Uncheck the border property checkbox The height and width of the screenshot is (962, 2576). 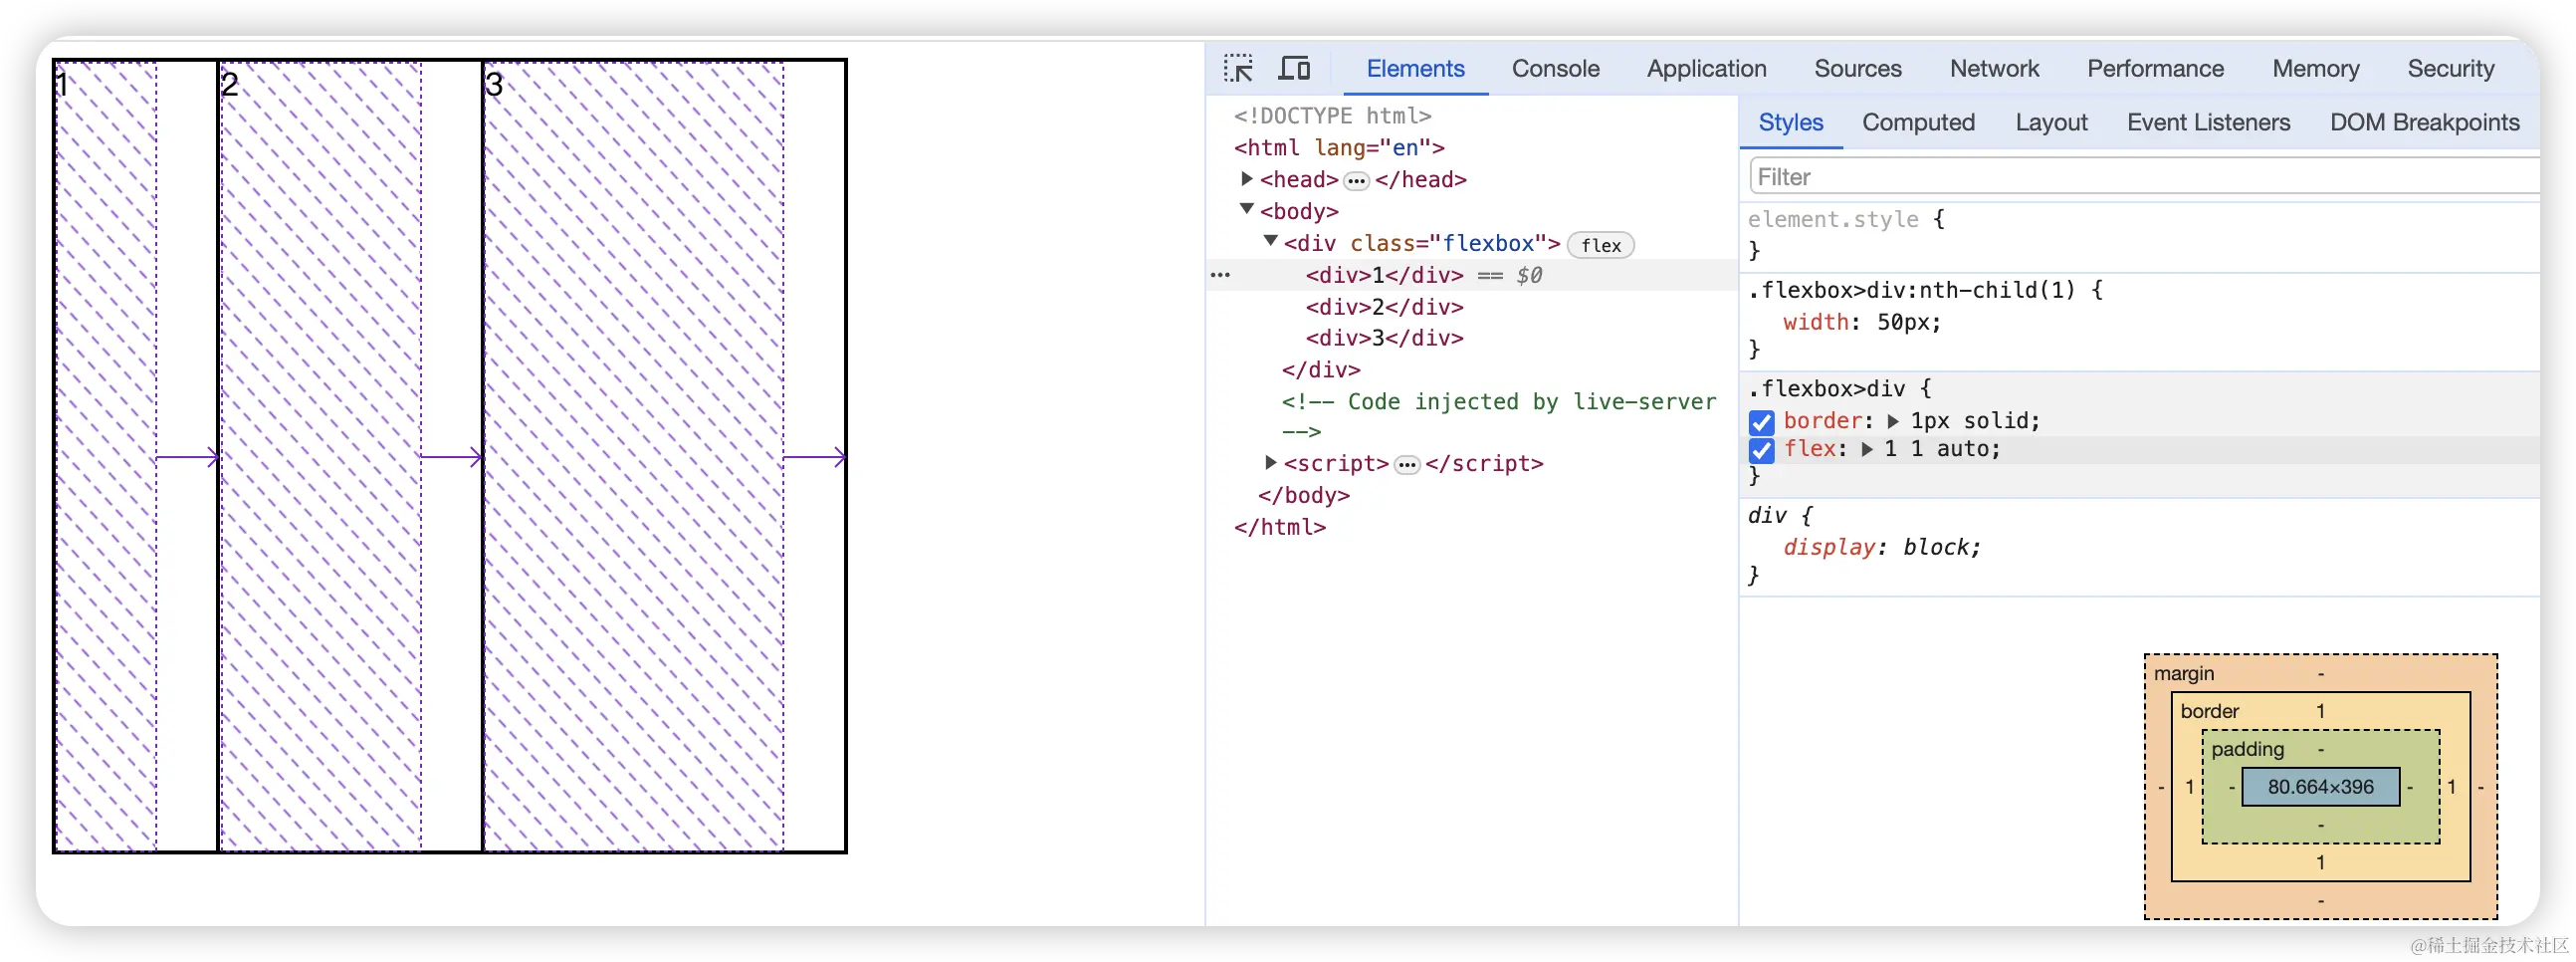1761,422
